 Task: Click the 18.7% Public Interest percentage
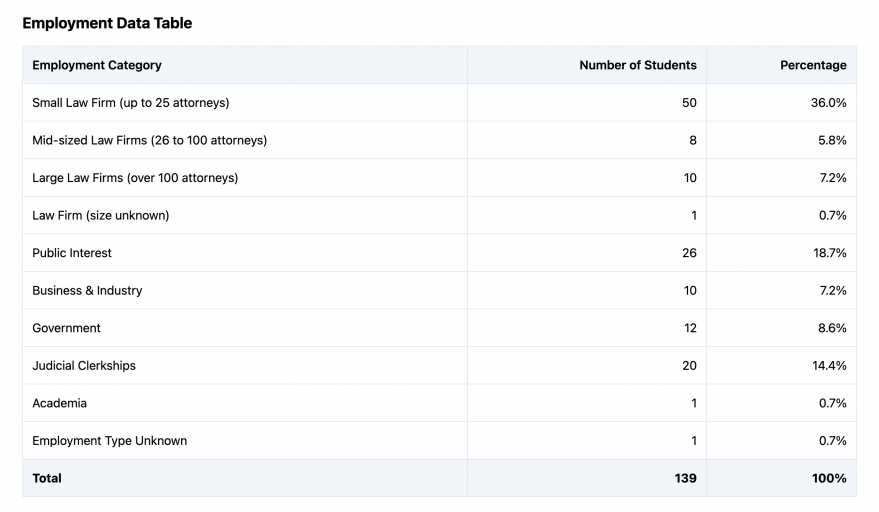(829, 253)
